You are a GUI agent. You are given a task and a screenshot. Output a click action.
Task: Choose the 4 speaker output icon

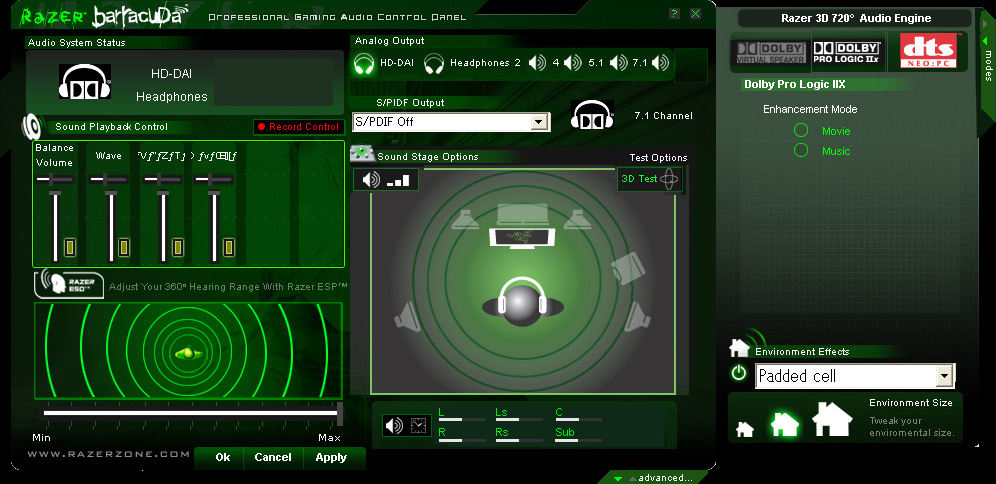point(572,63)
